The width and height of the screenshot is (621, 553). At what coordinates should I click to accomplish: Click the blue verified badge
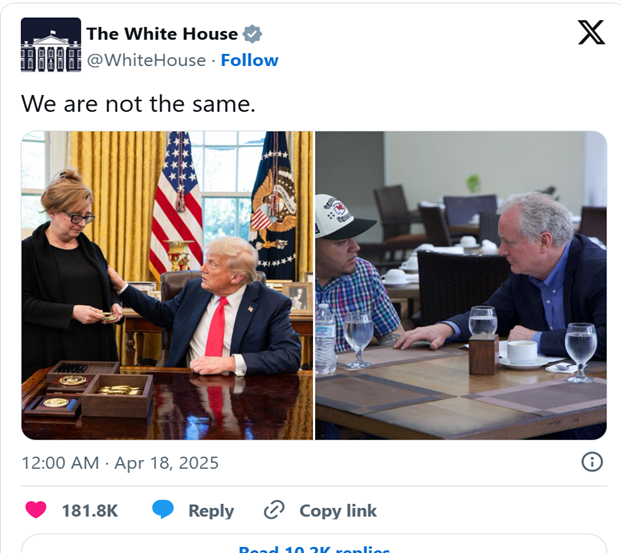coord(252,34)
